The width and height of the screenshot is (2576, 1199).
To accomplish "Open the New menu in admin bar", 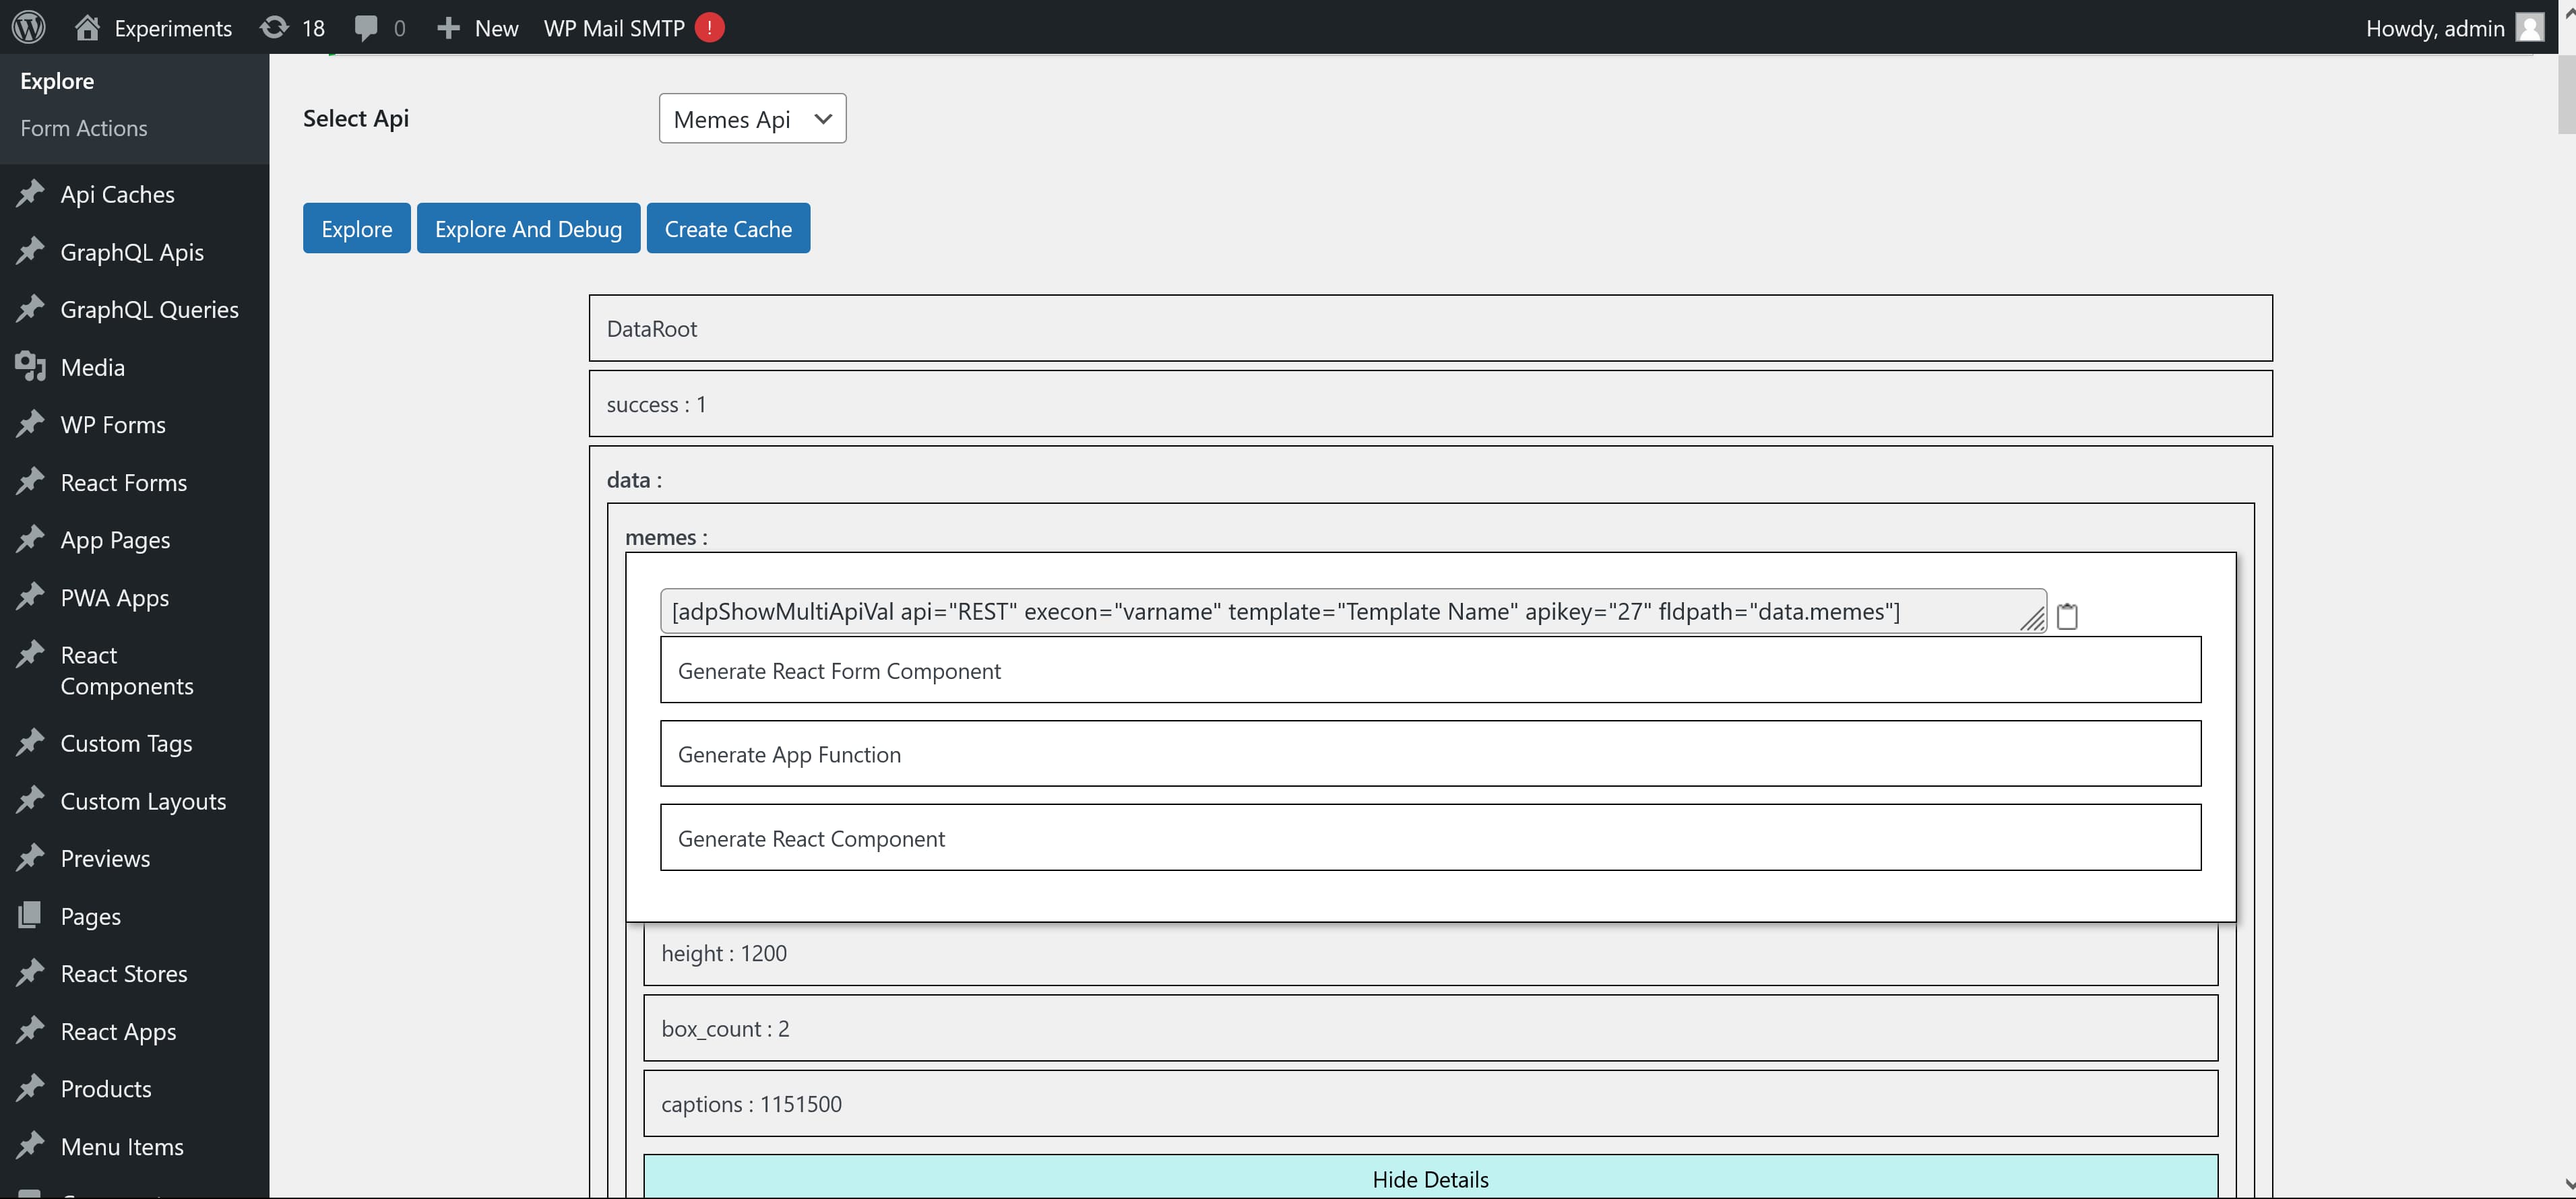I will coord(478,27).
